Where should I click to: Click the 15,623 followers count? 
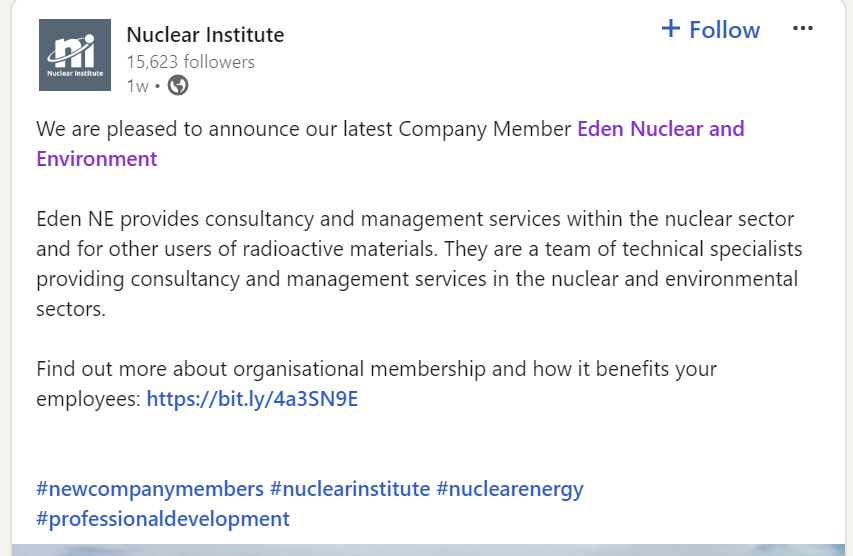click(x=190, y=62)
